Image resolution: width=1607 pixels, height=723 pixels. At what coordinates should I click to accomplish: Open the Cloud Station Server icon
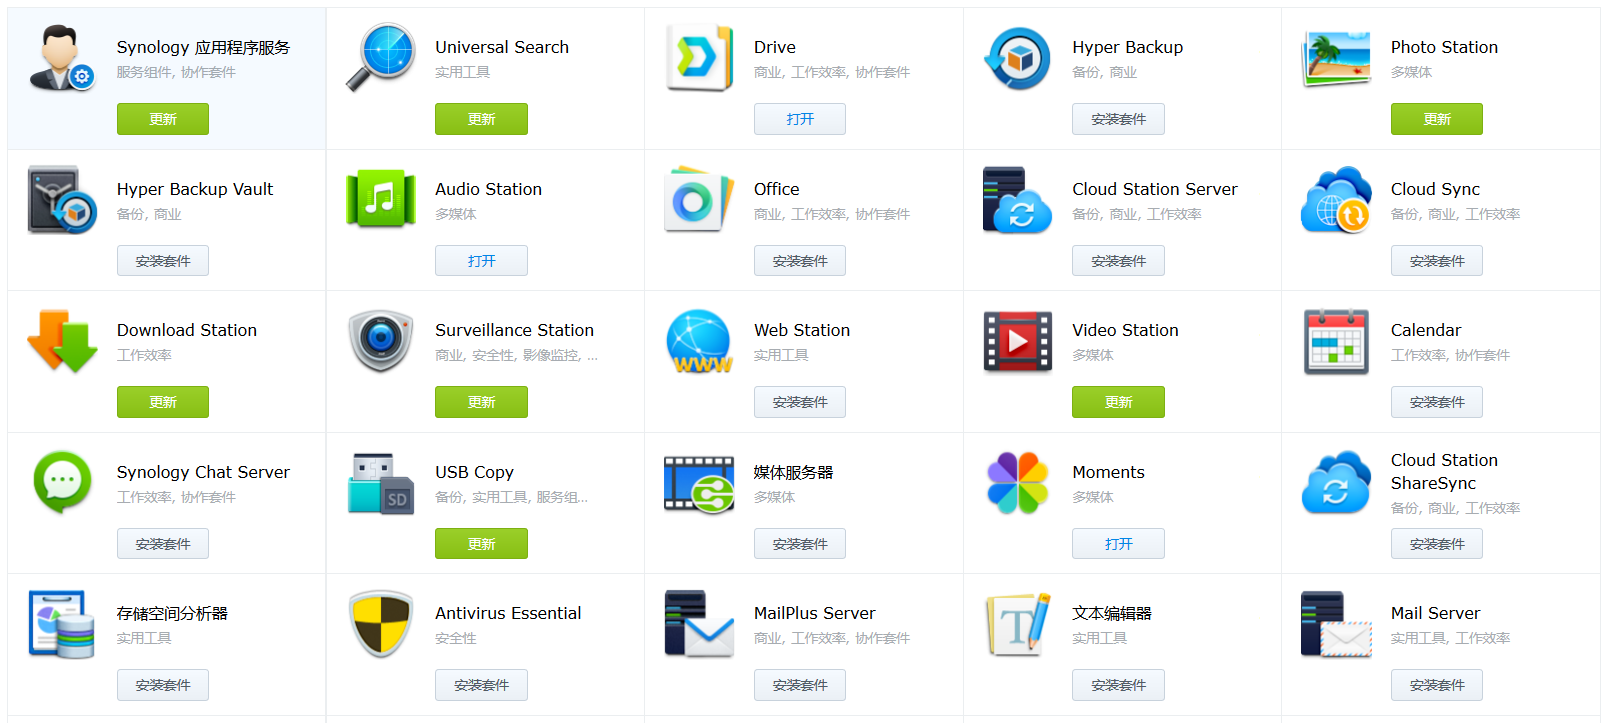1017,200
